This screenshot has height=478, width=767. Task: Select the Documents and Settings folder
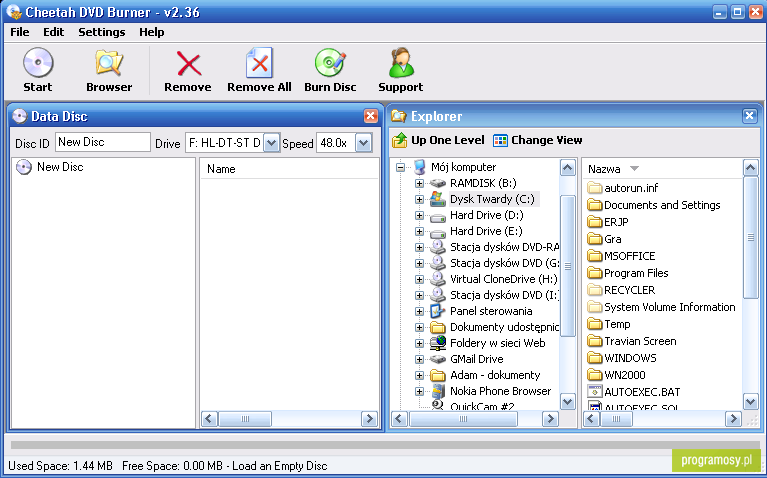pyautogui.click(x=662, y=205)
